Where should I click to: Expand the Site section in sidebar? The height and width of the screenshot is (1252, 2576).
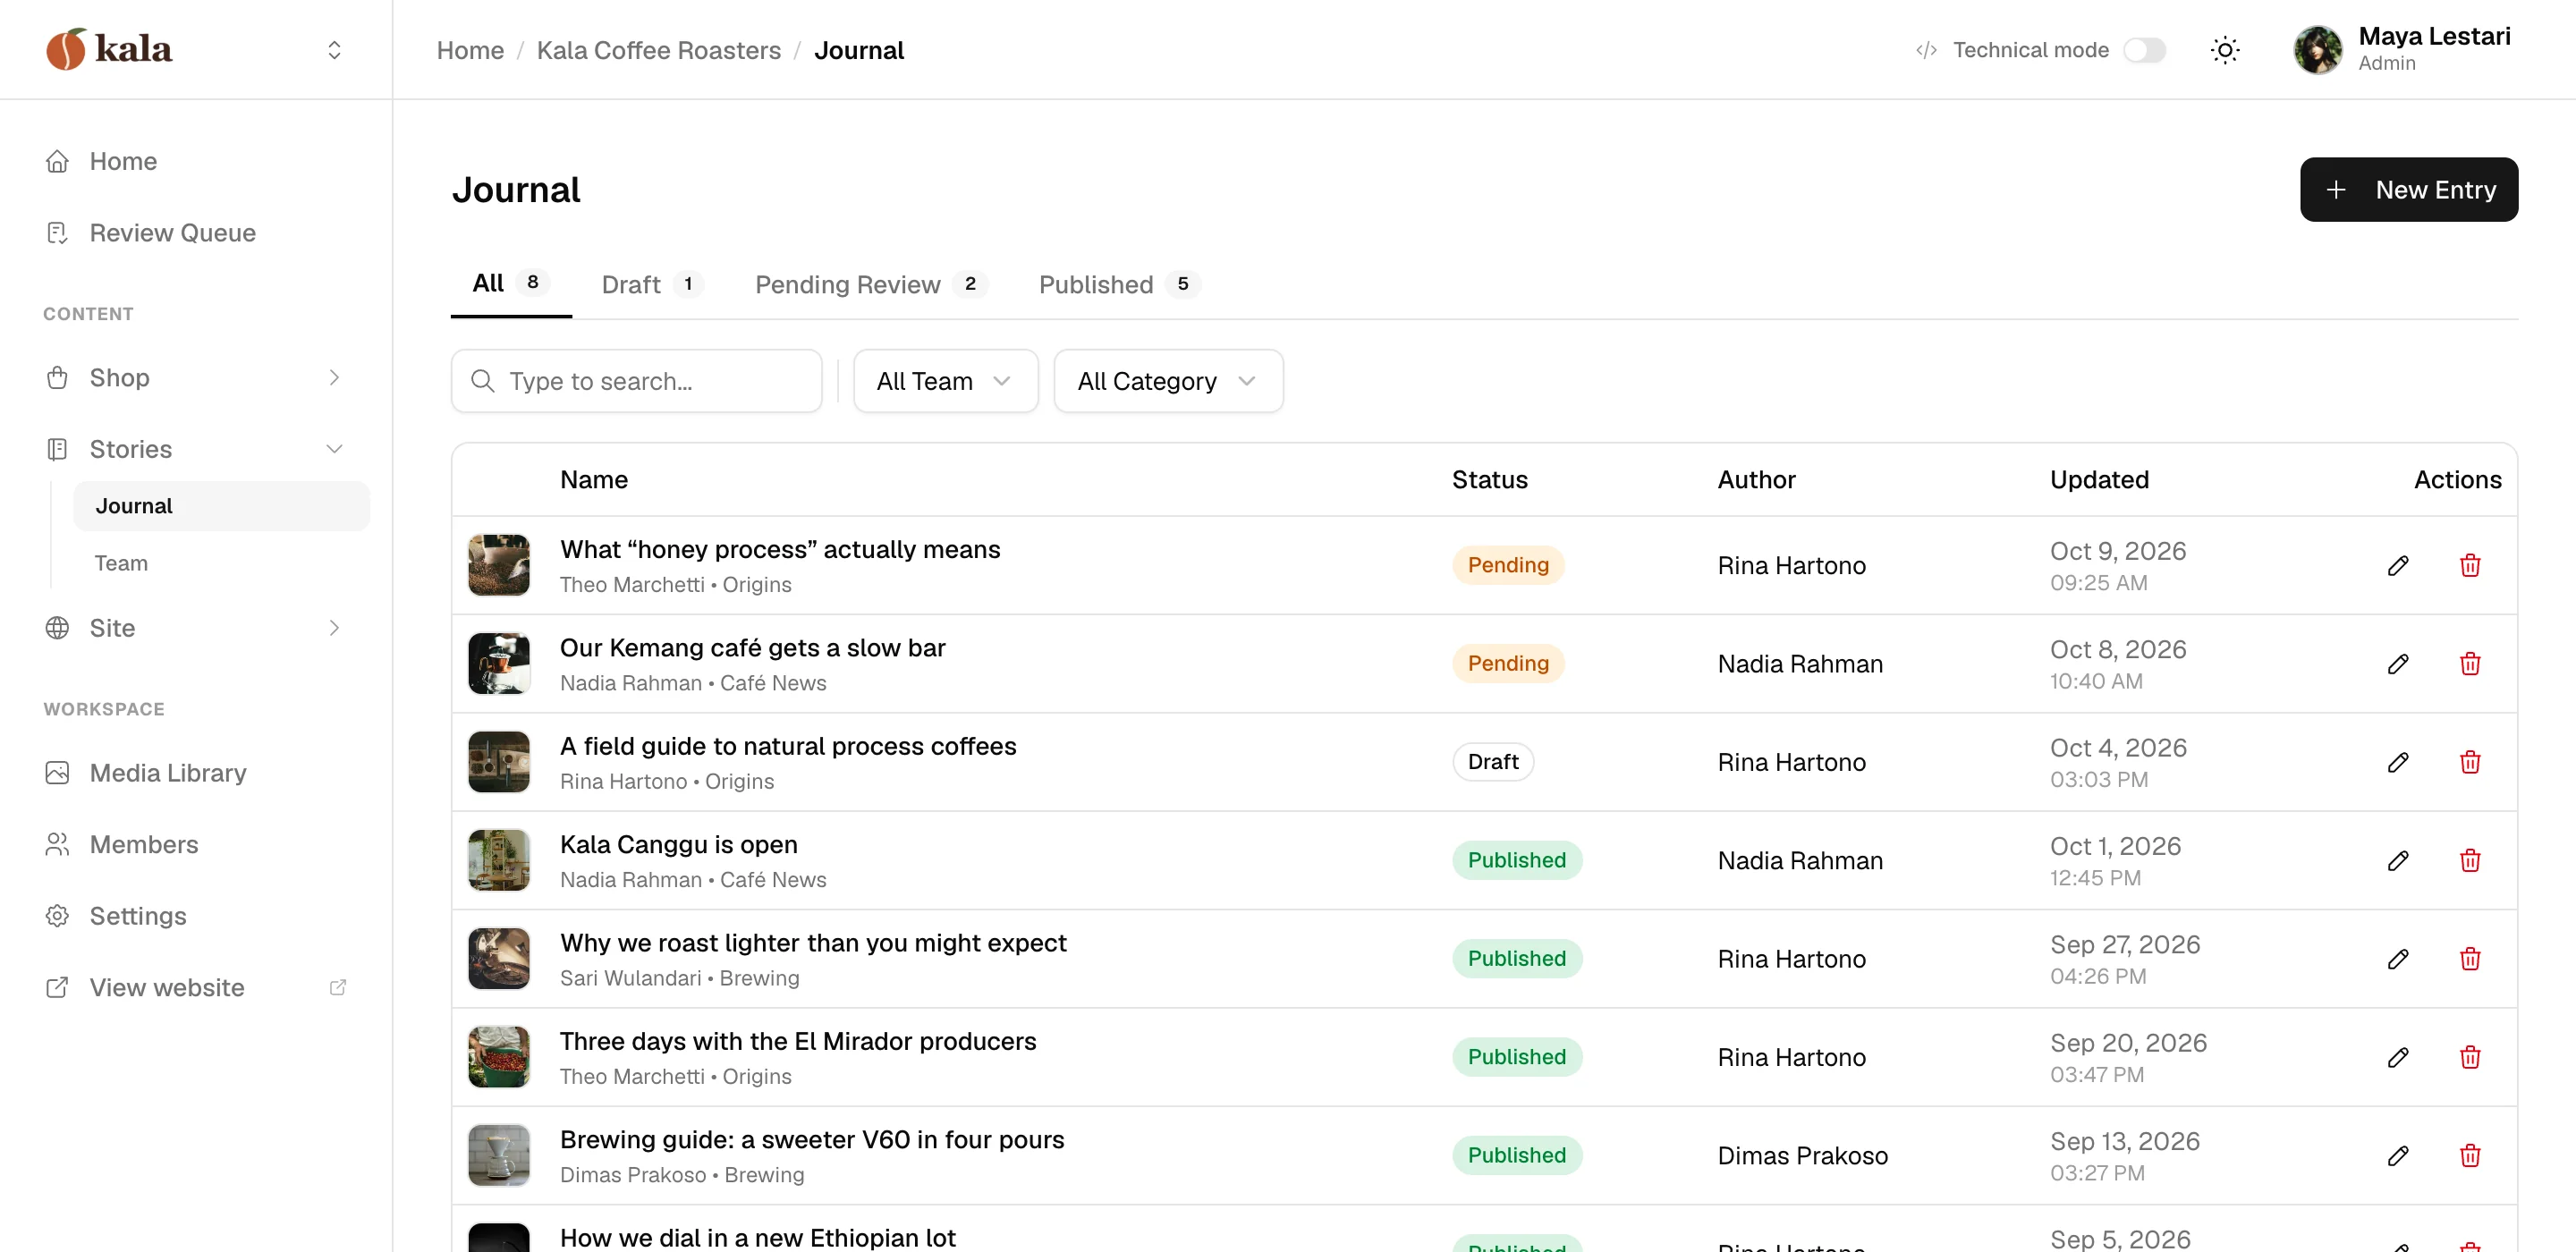click(x=196, y=628)
